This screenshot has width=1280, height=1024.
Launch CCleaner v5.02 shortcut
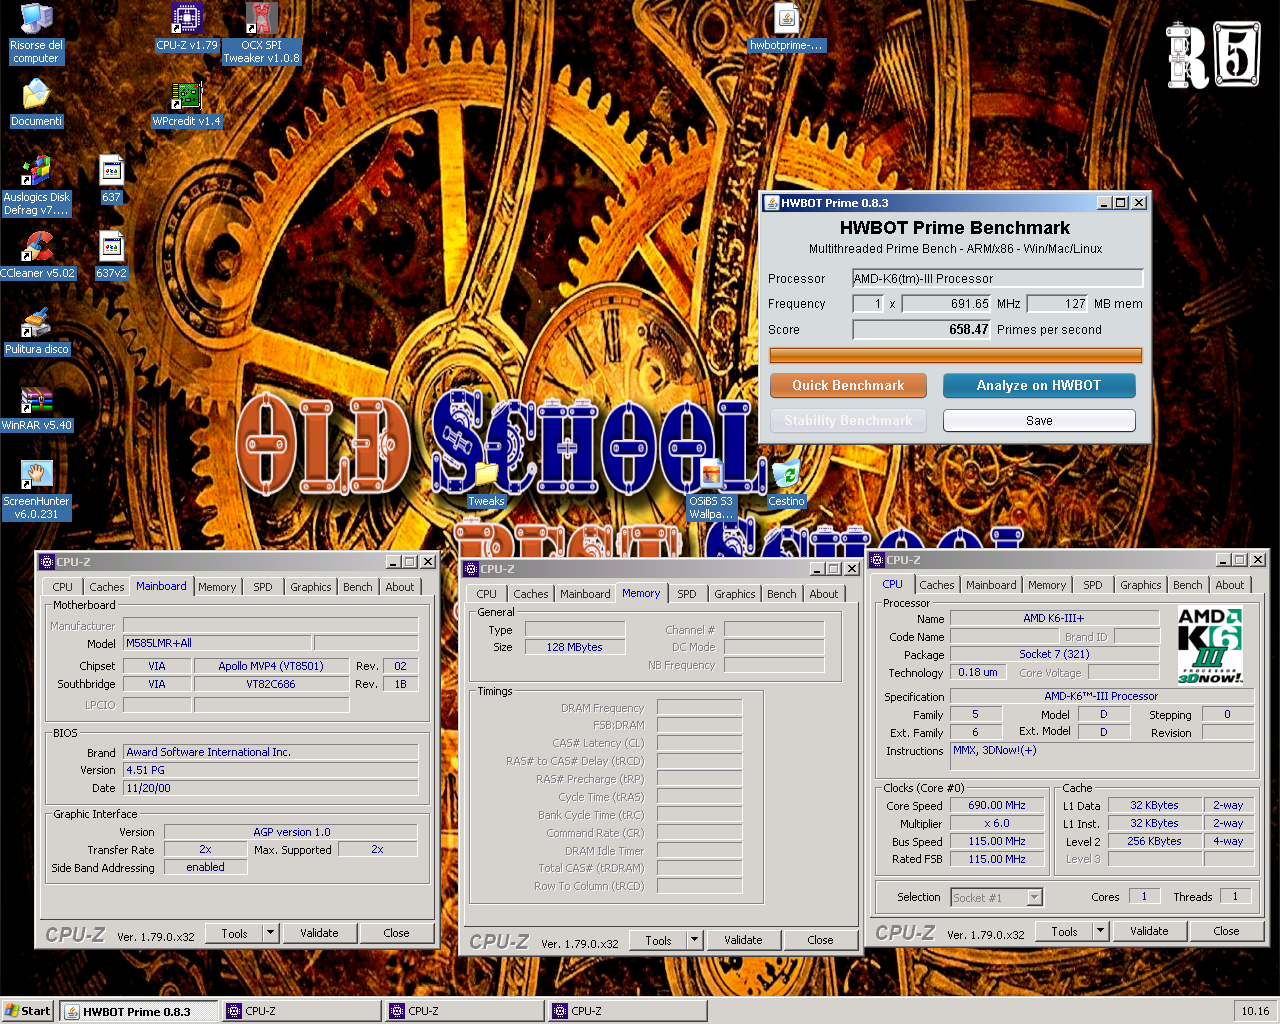[37, 255]
